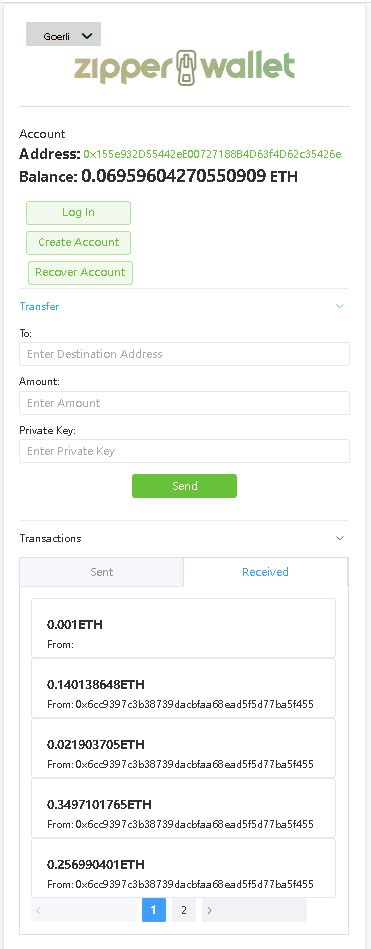Click the Recover Account button
This screenshot has width=371, height=949.
click(80, 272)
